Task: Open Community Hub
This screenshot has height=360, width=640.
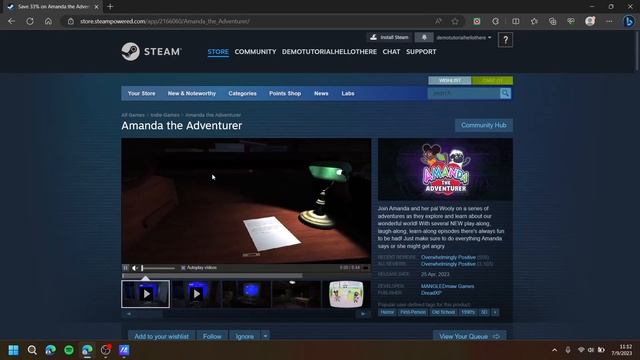Action: (484, 125)
